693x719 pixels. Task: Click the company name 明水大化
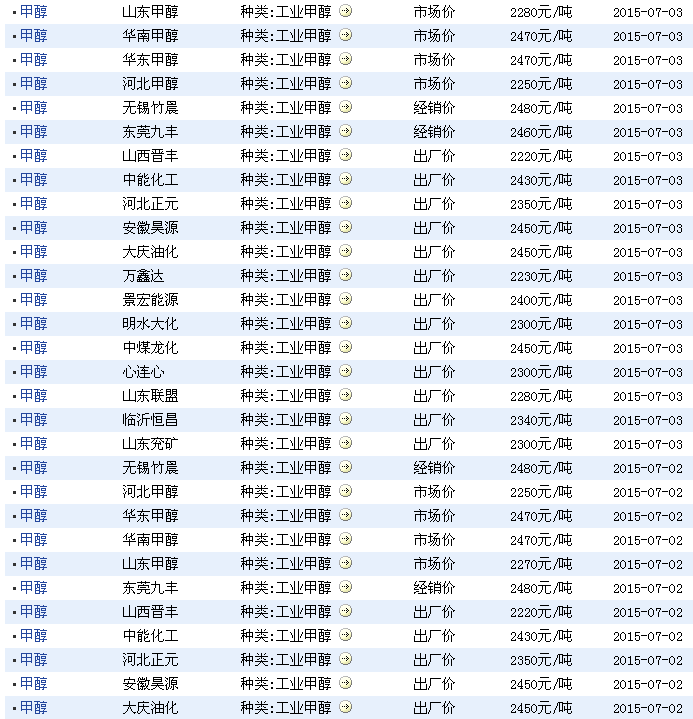[x=150, y=324]
